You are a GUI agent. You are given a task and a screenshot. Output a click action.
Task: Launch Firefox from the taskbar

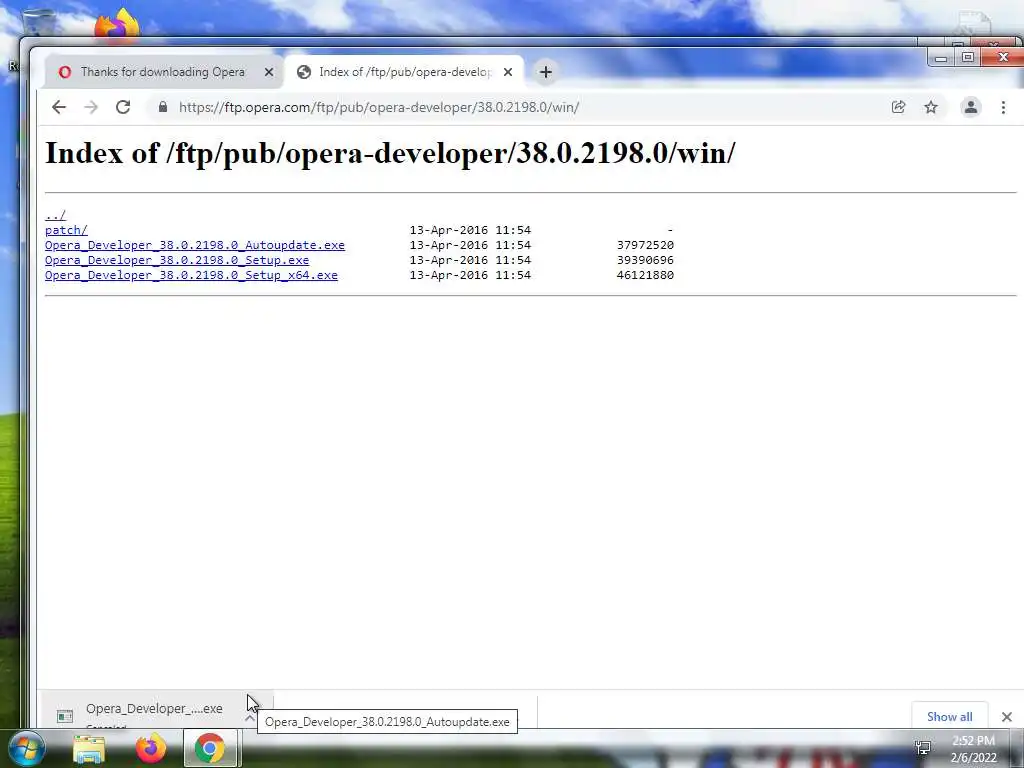tap(150, 748)
